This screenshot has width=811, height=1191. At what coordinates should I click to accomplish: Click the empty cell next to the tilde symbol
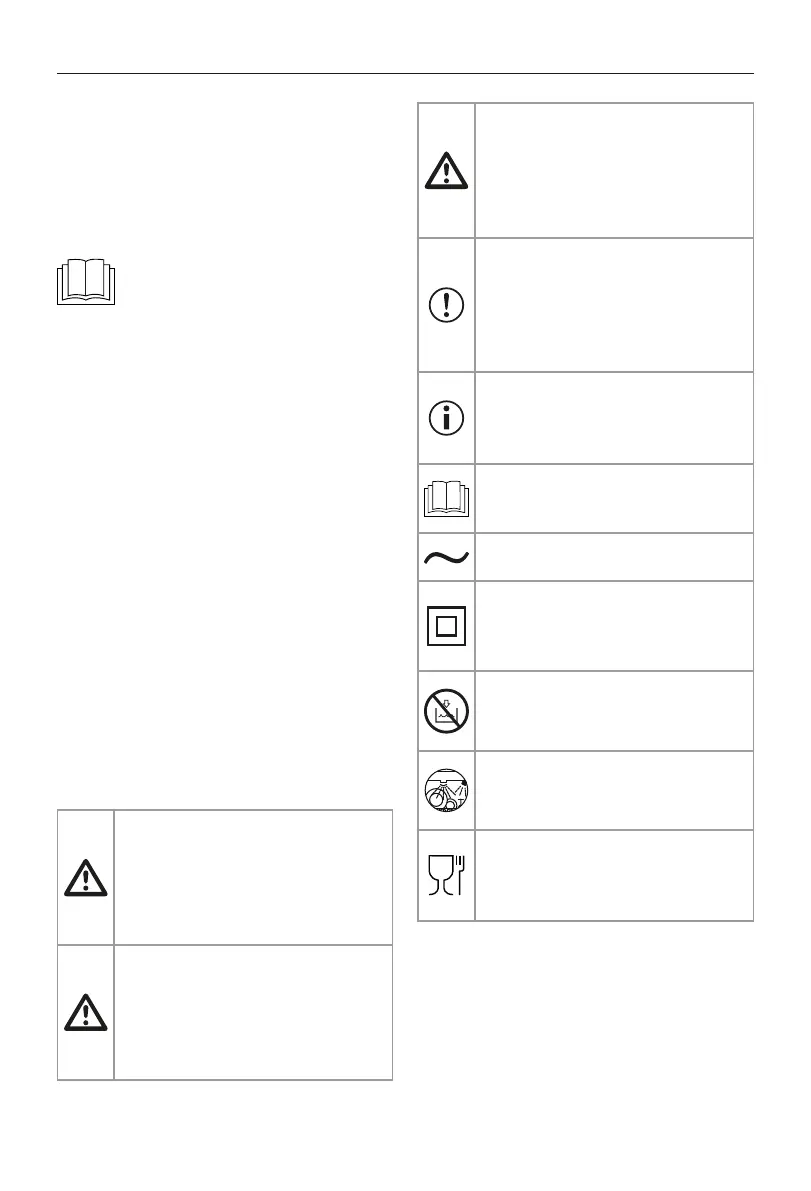pos(614,557)
